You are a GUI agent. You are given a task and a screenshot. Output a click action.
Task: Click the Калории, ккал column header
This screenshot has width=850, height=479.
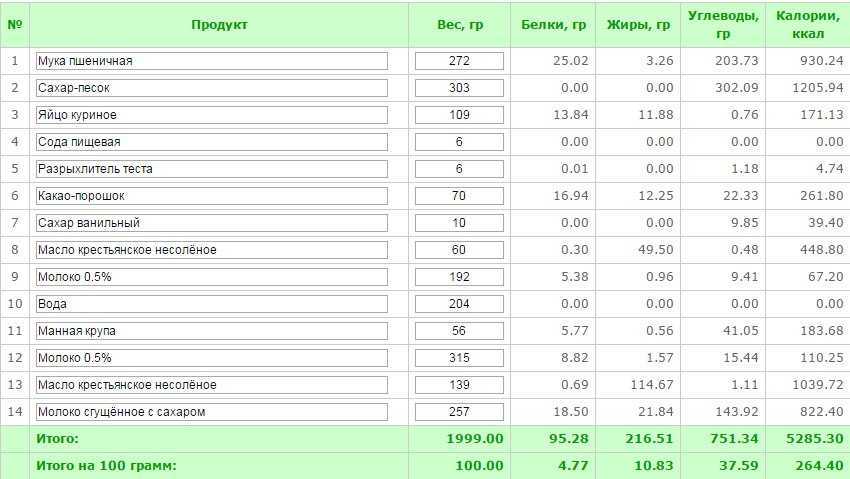pyautogui.click(x=808, y=24)
